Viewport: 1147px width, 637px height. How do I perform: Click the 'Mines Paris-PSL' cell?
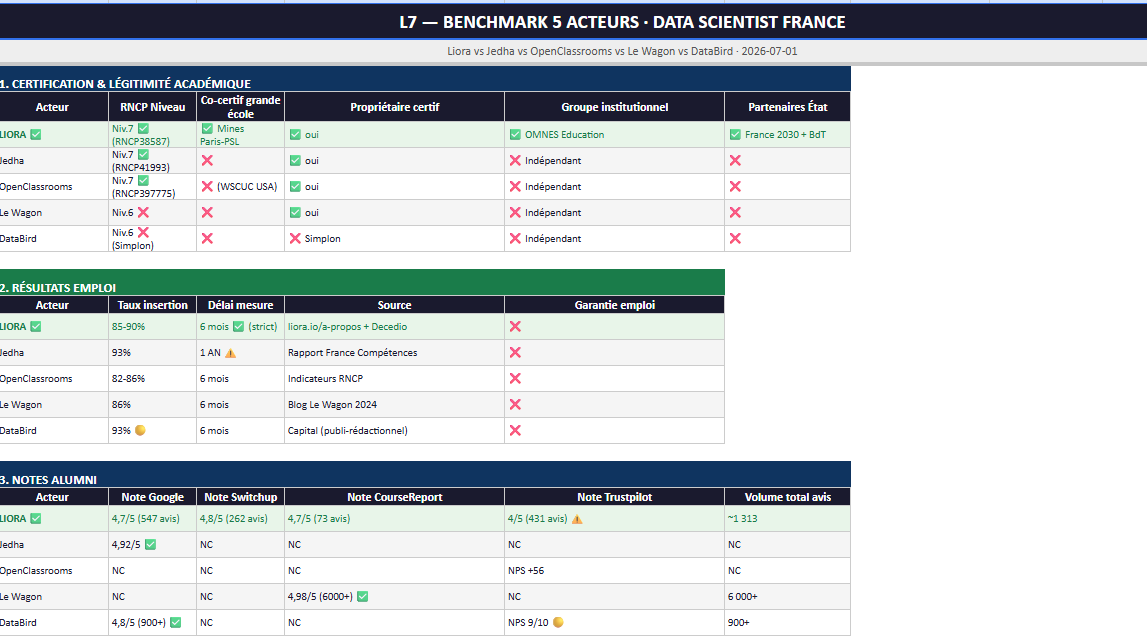(x=240, y=135)
